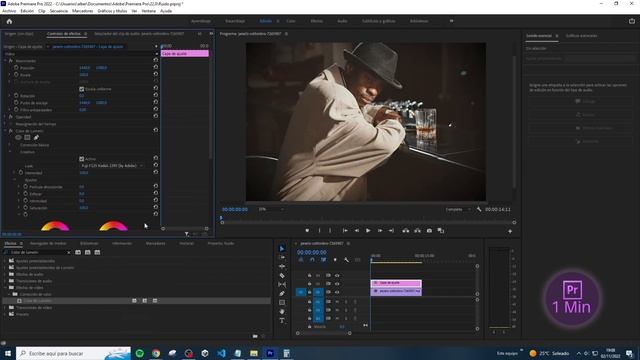640x360 pixels.
Task: Click the Lift button in Program monitor
Action: pyautogui.click(x=405, y=231)
